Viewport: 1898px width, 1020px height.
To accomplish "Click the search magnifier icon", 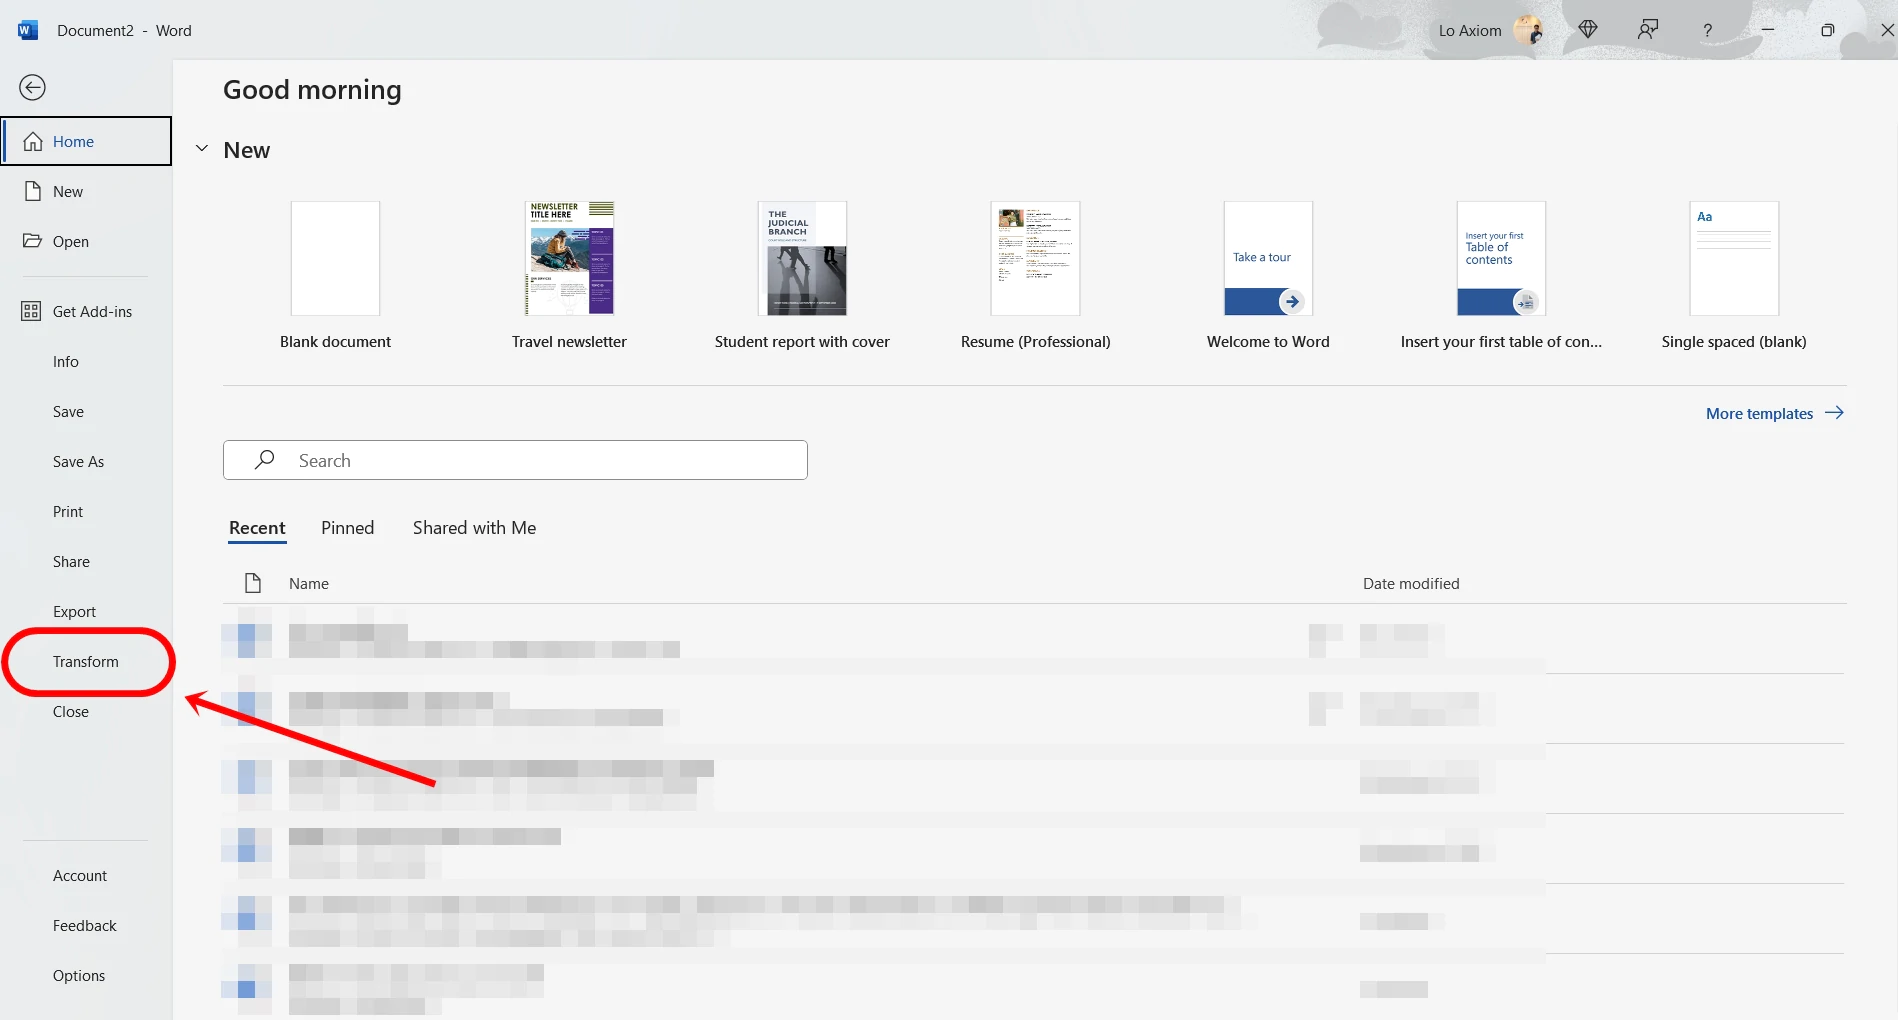I will tap(264, 460).
